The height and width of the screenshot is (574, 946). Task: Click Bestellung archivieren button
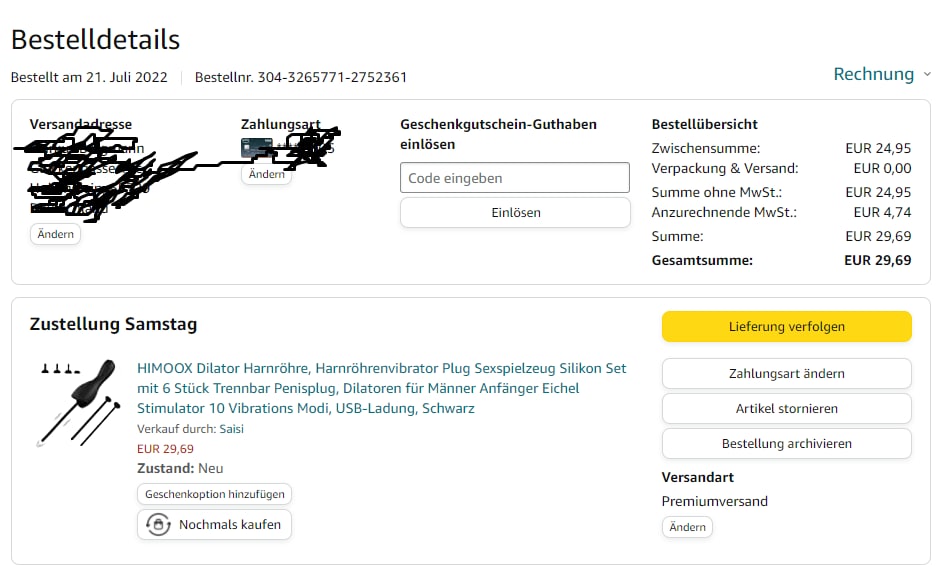tap(787, 444)
